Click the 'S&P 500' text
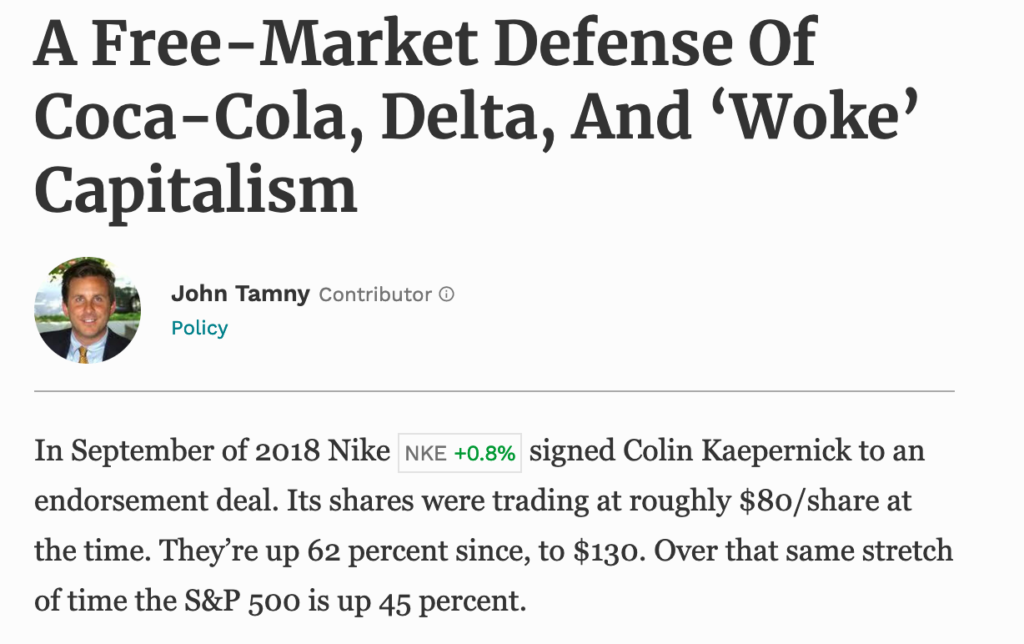Screen dimensions: 1024x644 tap(242, 601)
